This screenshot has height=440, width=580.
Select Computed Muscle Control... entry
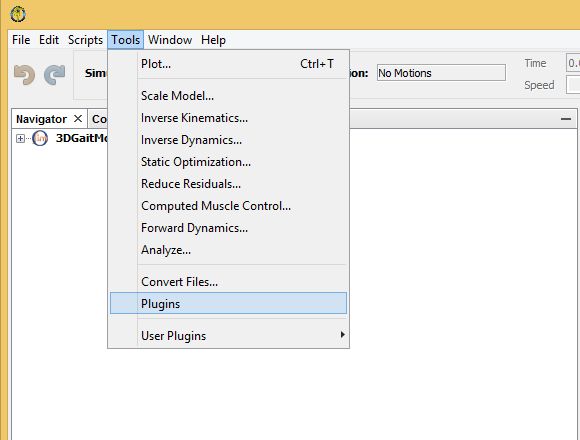coord(228,206)
